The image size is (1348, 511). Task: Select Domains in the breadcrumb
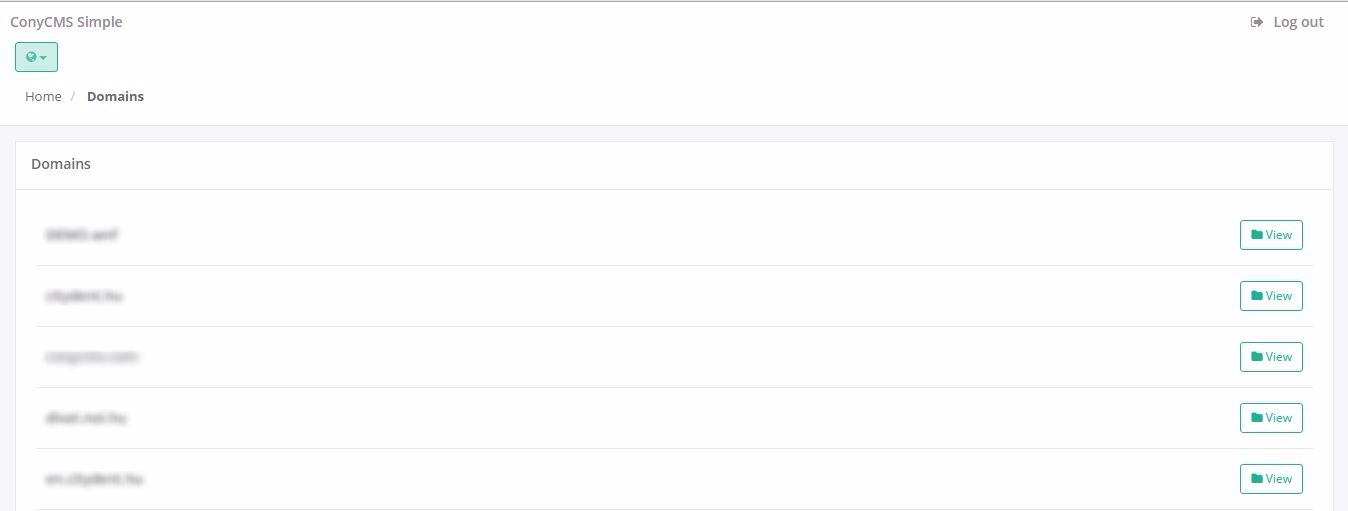pyautogui.click(x=115, y=96)
